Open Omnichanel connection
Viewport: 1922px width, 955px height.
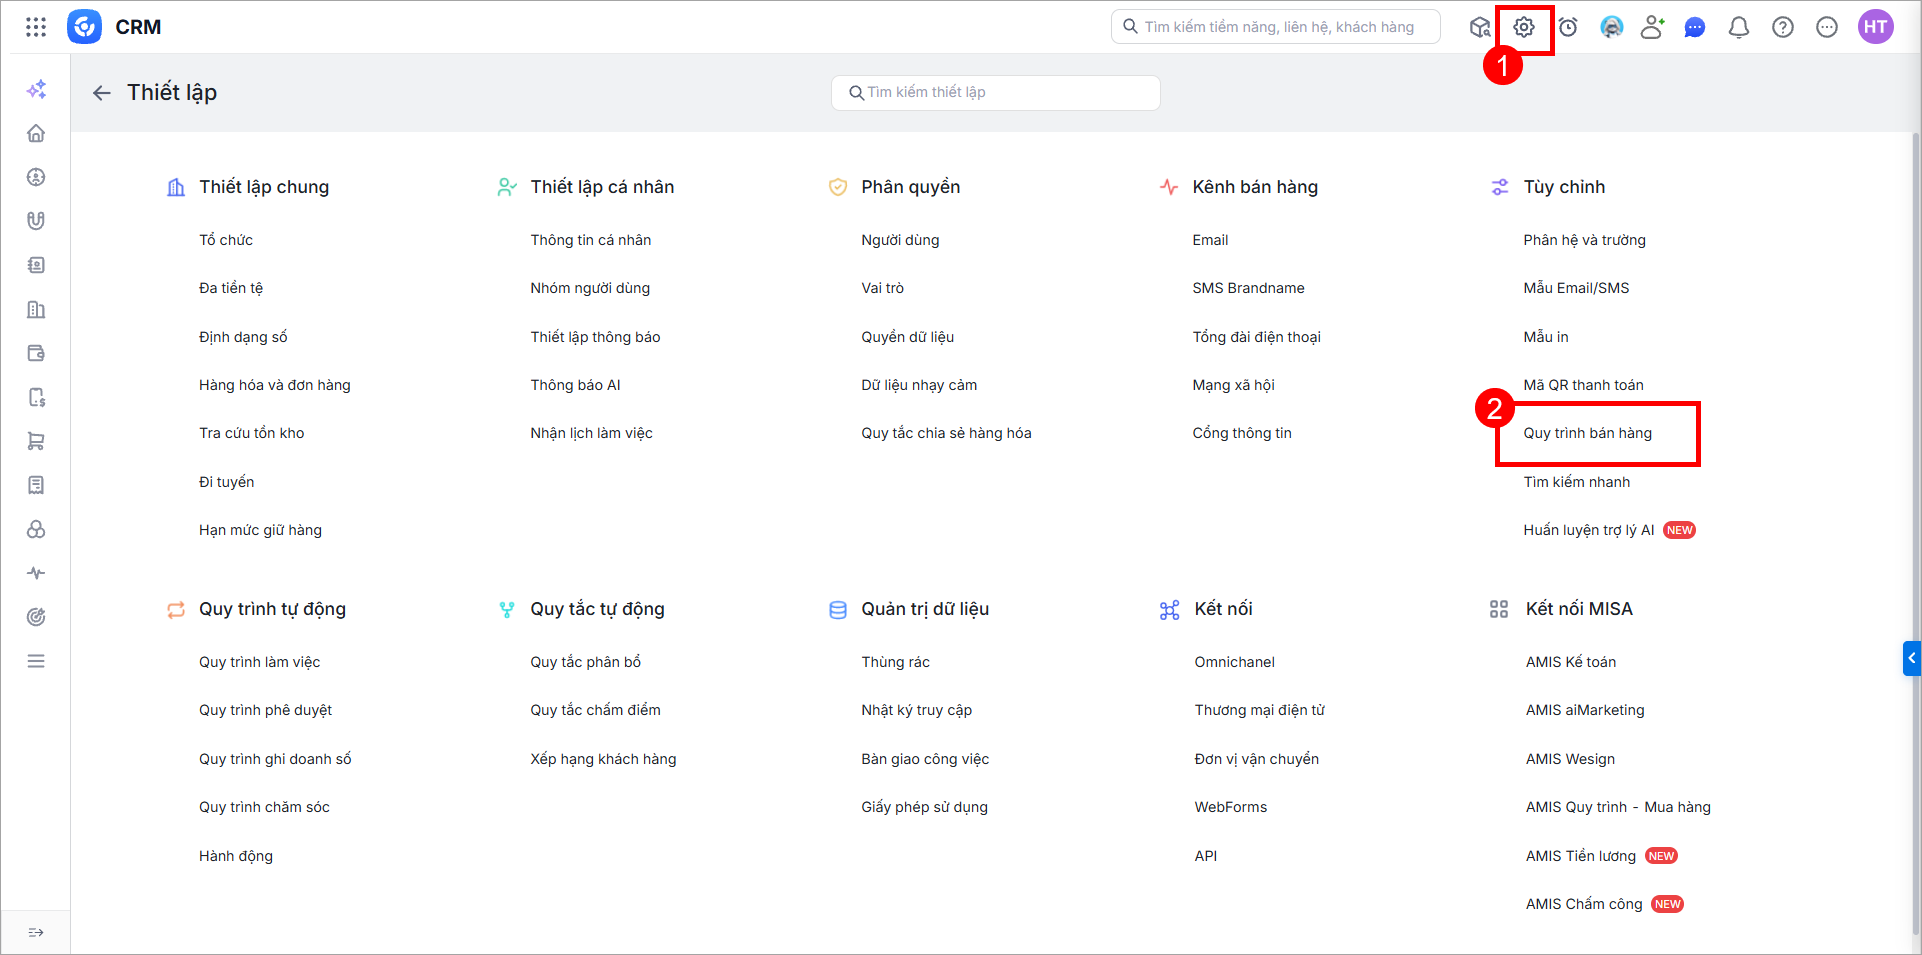coord(1234,662)
